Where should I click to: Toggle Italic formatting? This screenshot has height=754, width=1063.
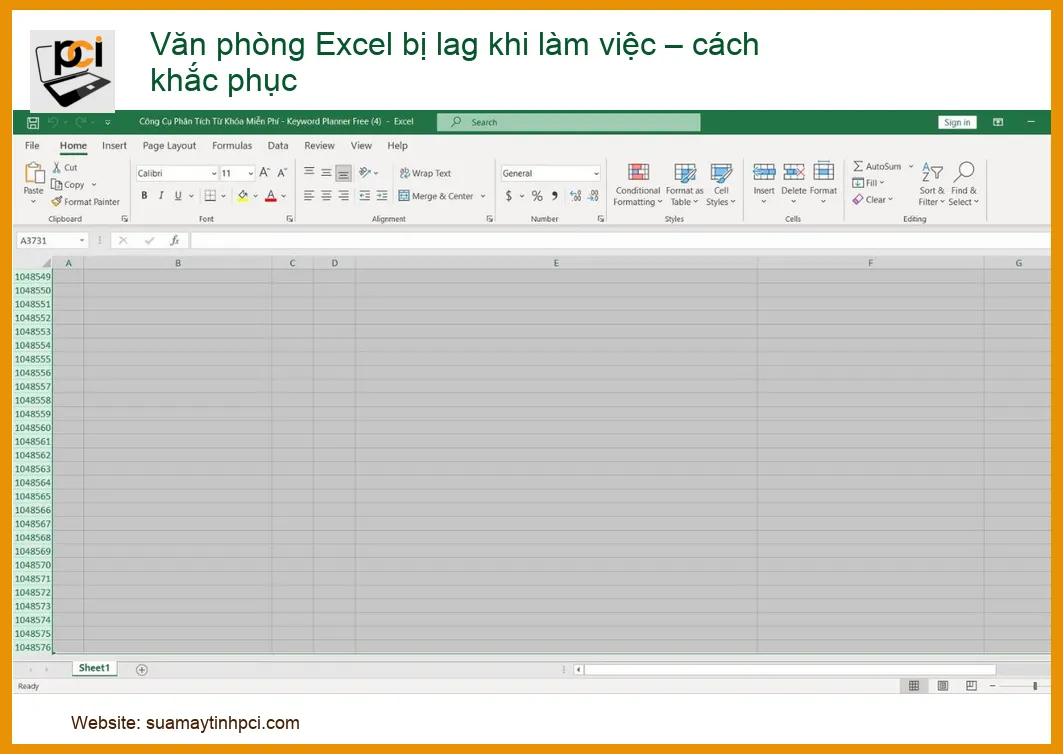tap(161, 195)
